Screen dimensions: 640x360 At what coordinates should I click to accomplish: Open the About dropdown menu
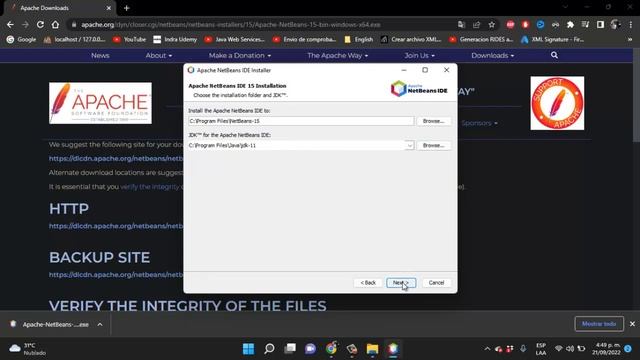(159, 56)
